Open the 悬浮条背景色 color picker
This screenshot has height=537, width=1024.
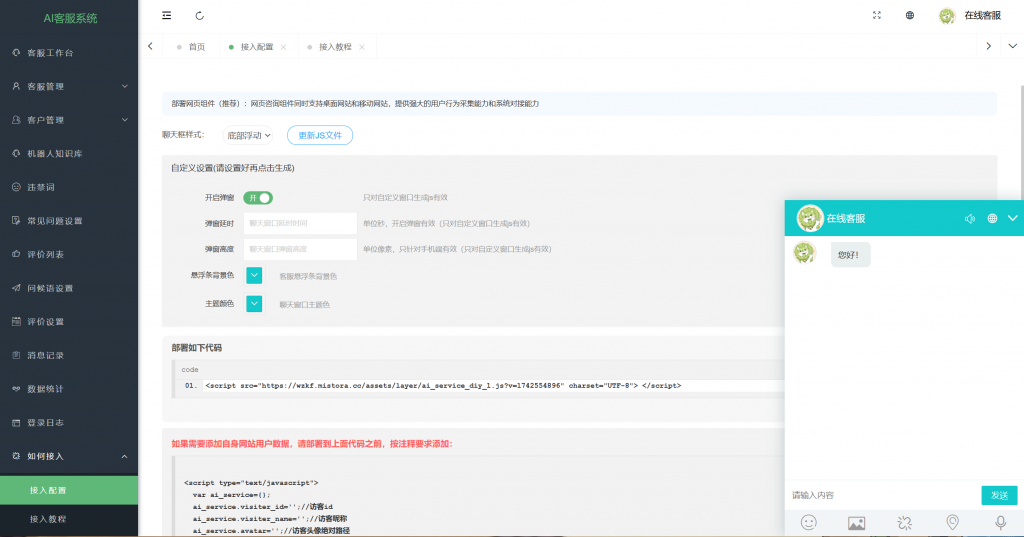[254, 276]
